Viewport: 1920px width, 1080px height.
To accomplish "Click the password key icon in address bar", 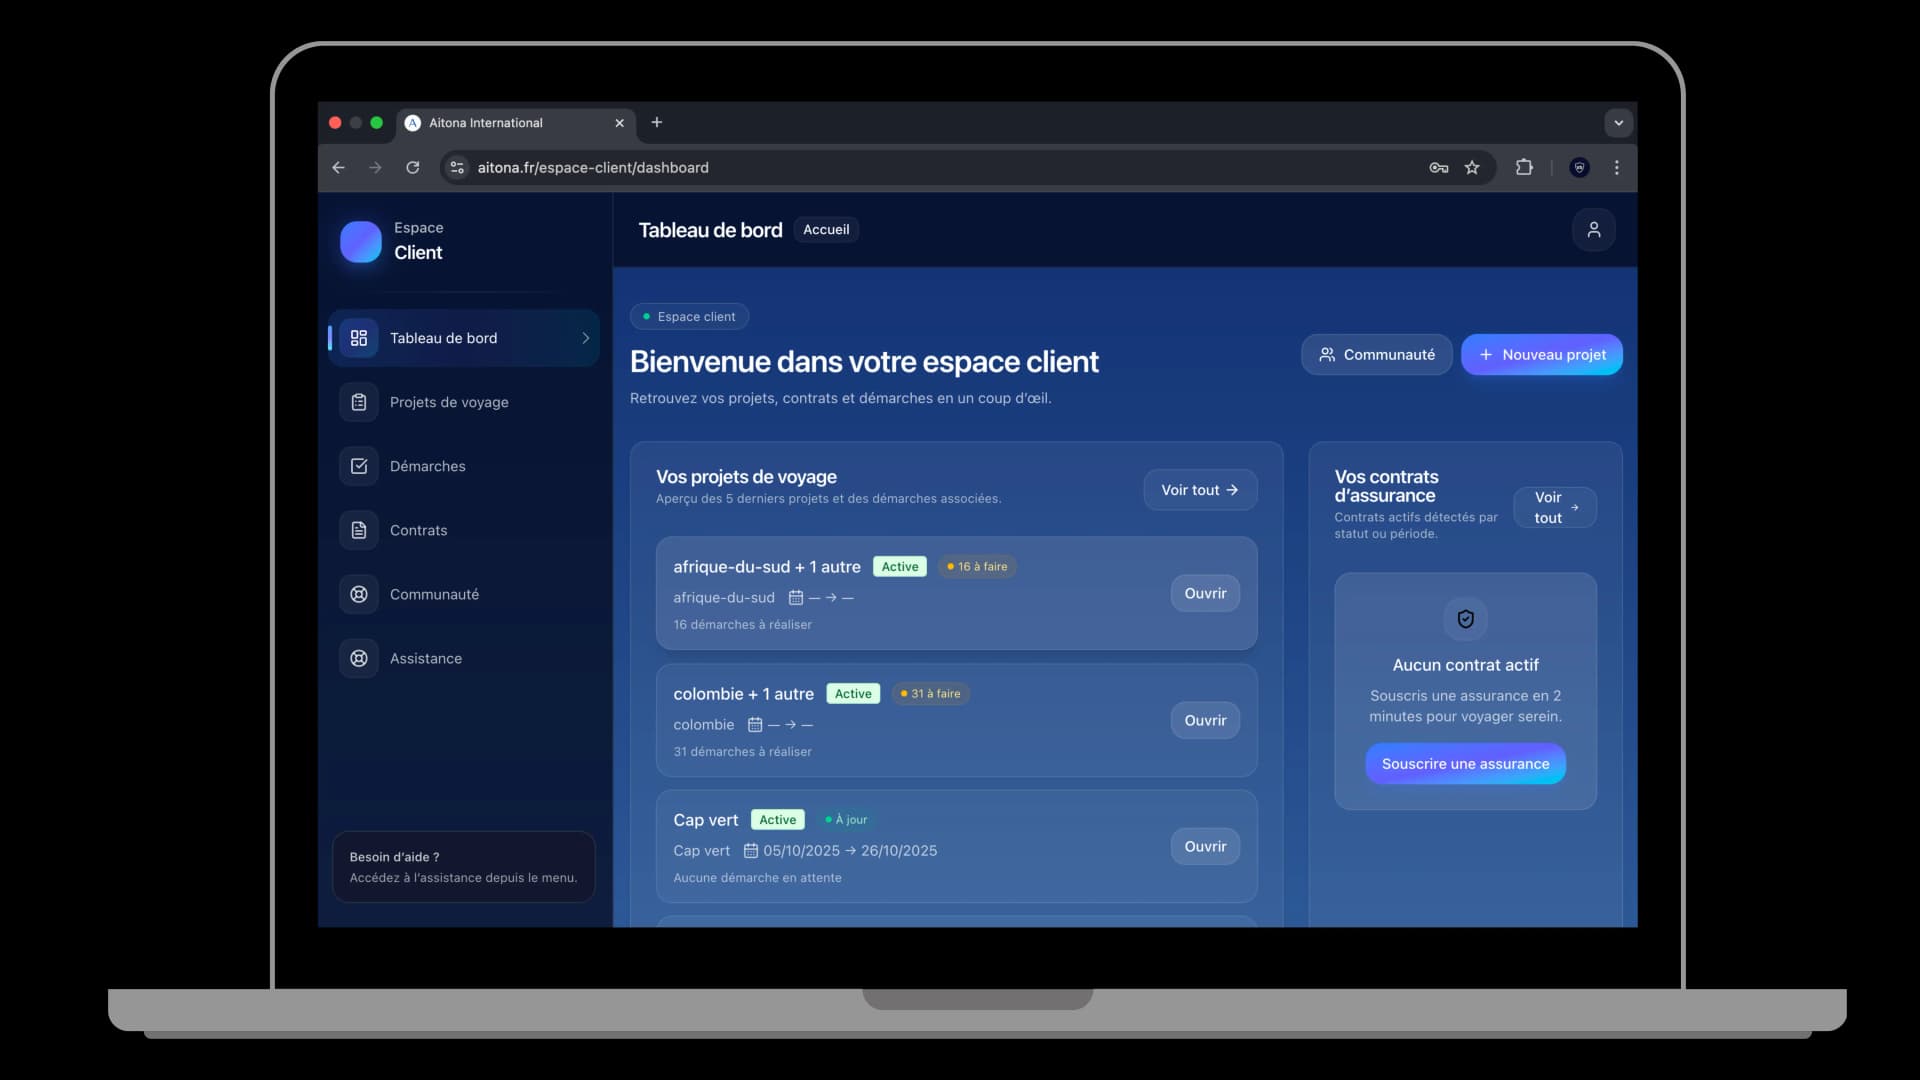I will (1438, 168).
